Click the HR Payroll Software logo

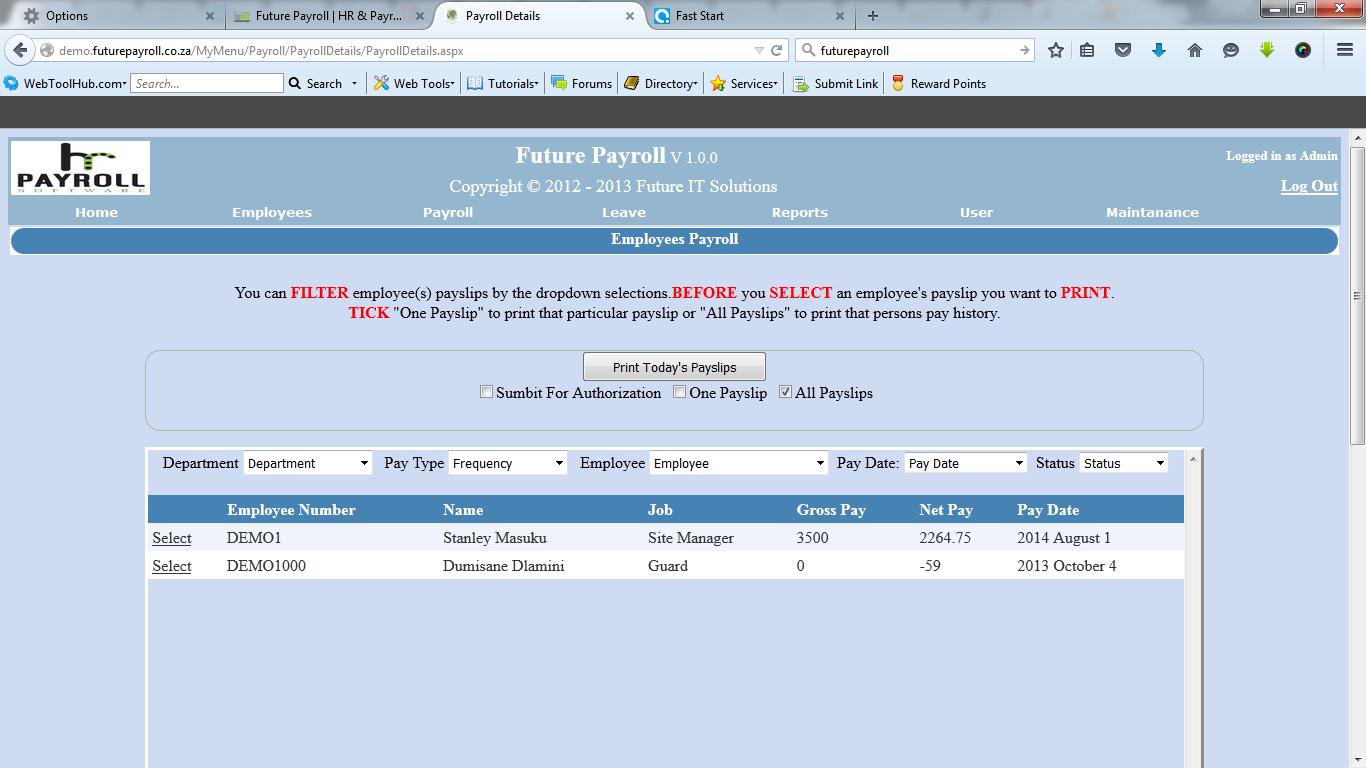pos(80,167)
